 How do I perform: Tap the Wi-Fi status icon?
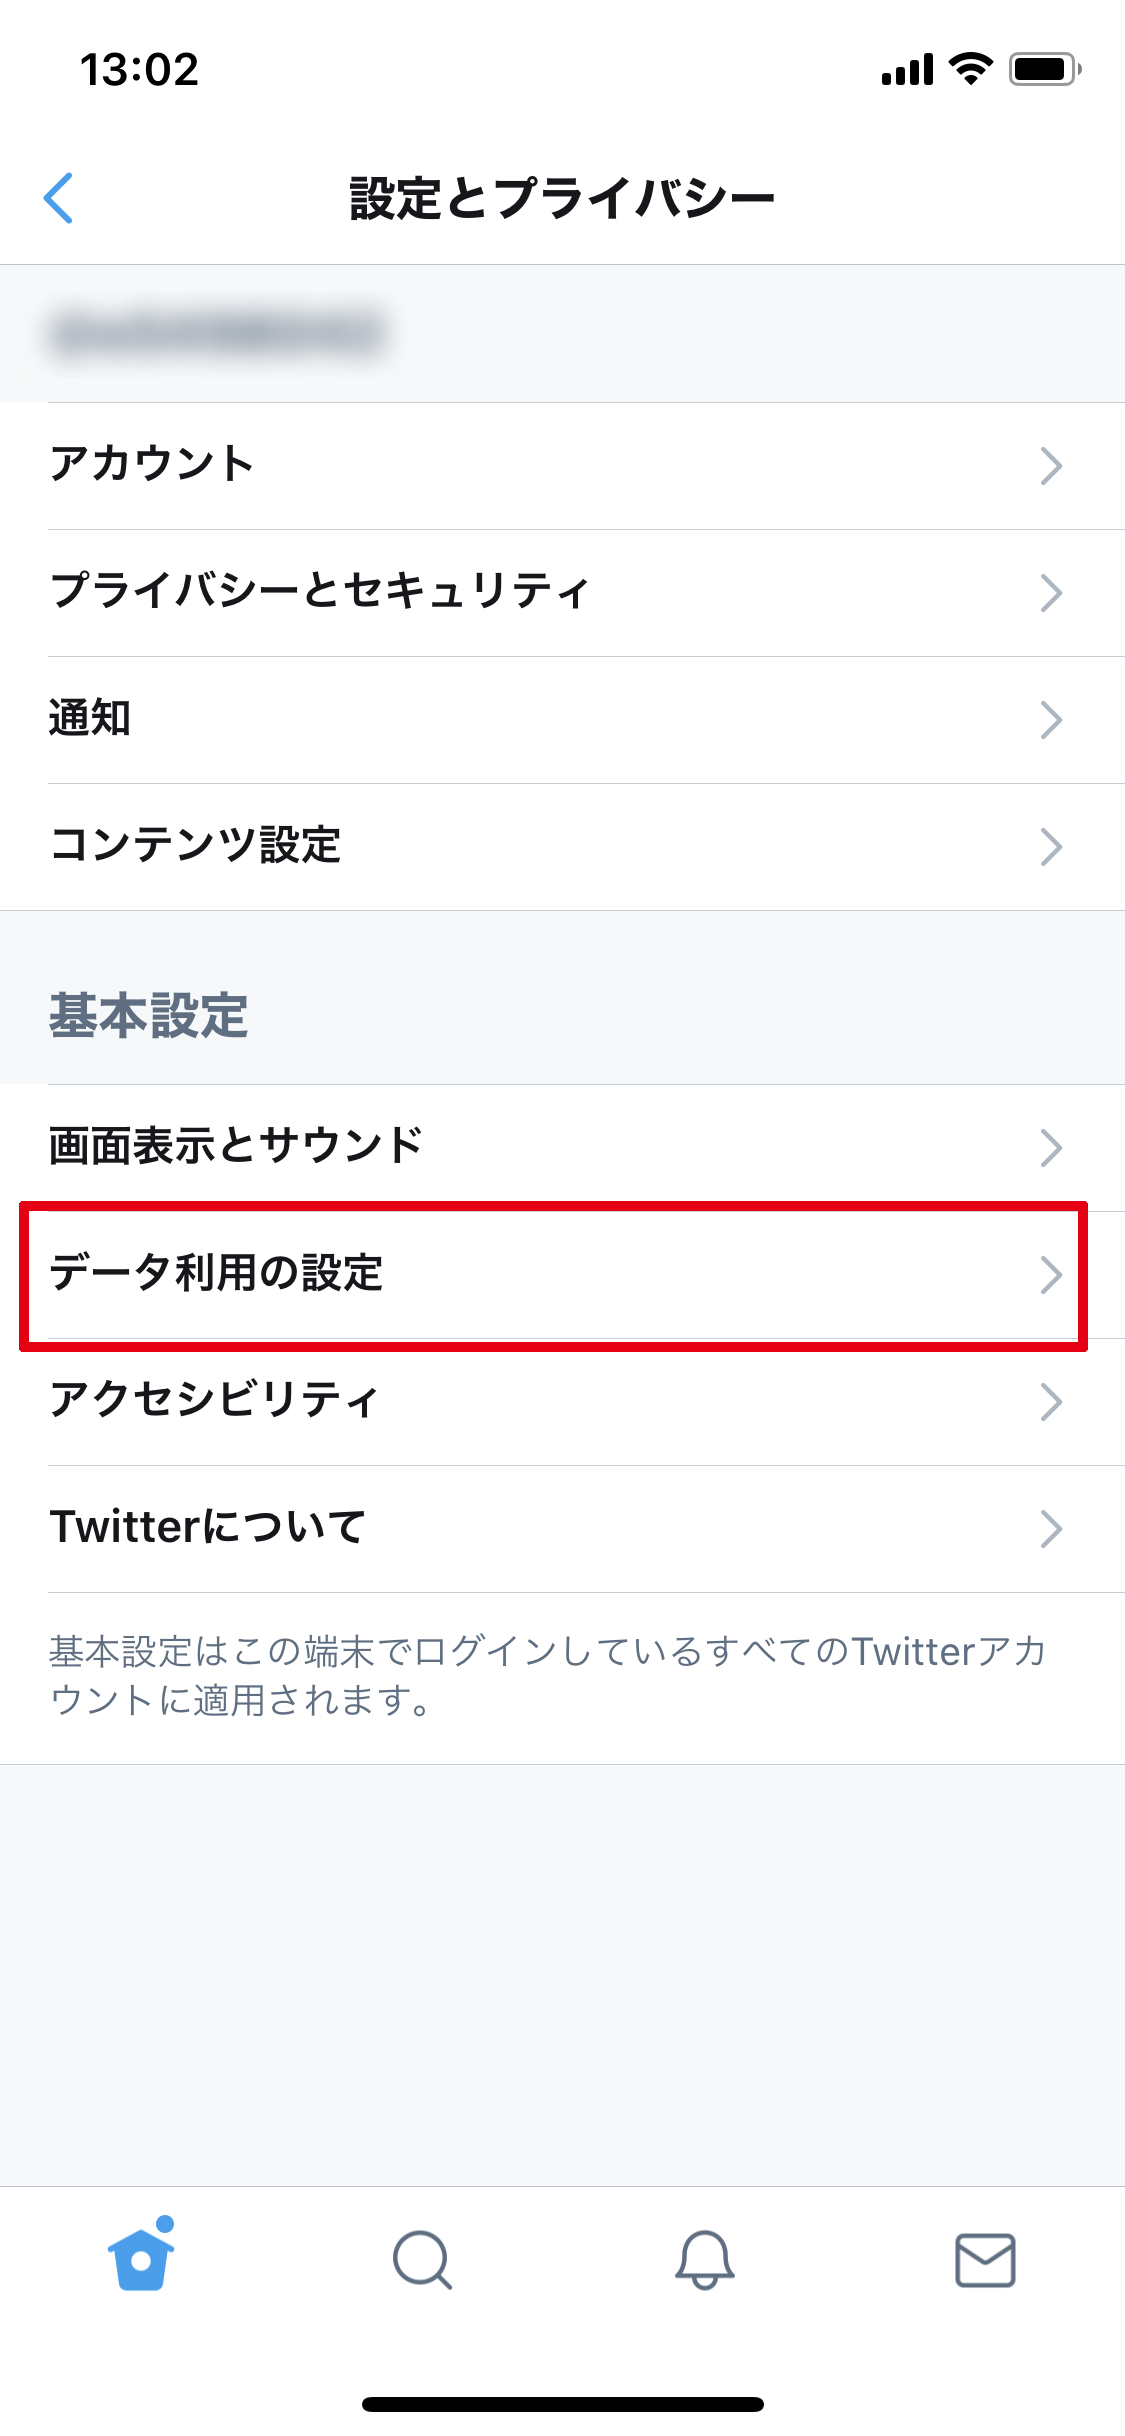coord(970,69)
